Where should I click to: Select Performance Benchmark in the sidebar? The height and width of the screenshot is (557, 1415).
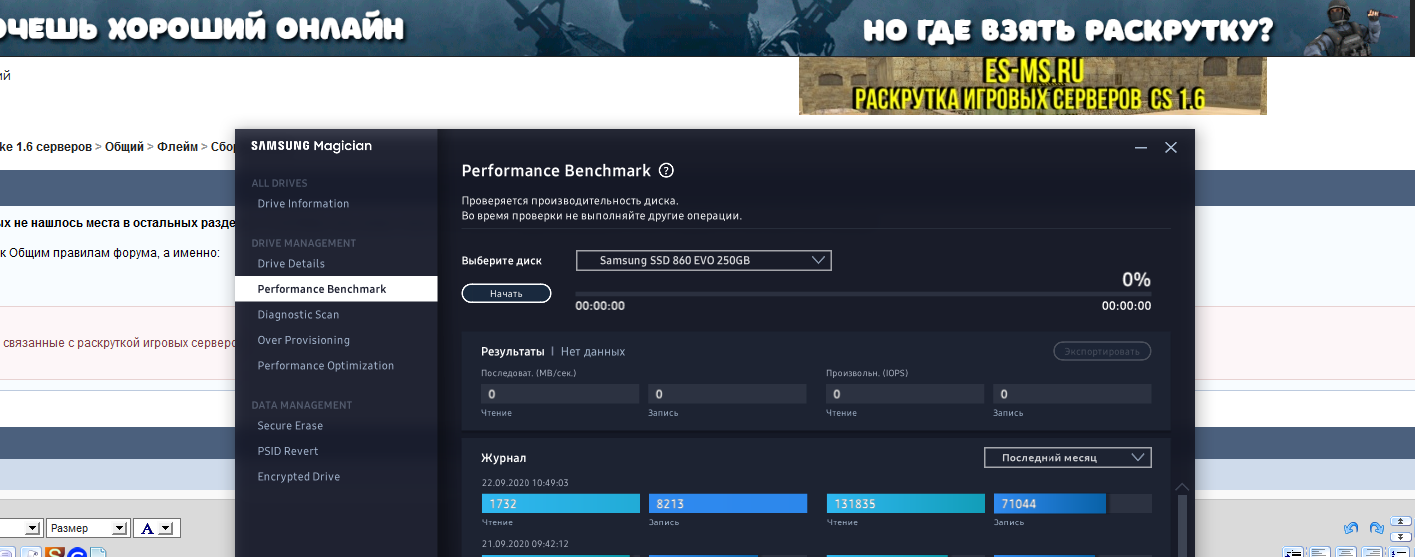(336, 289)
